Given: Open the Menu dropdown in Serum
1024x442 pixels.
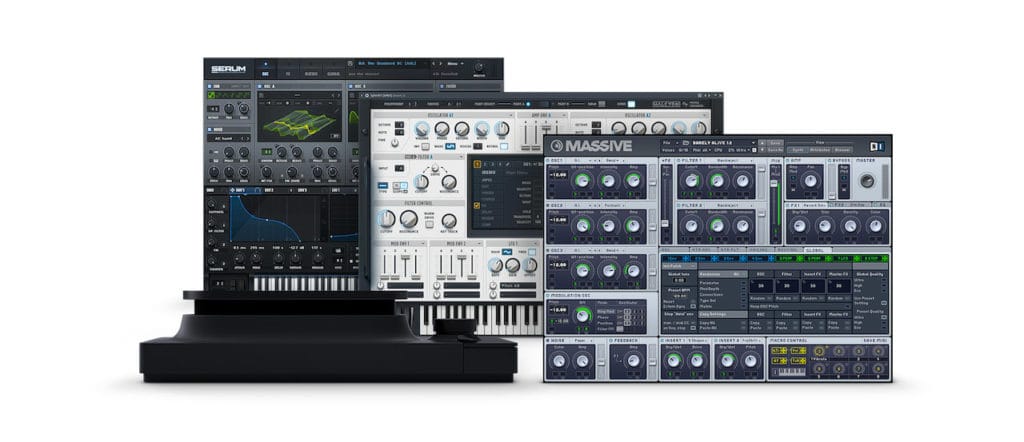Looking at the screenshot, I should tap(455, 64).
